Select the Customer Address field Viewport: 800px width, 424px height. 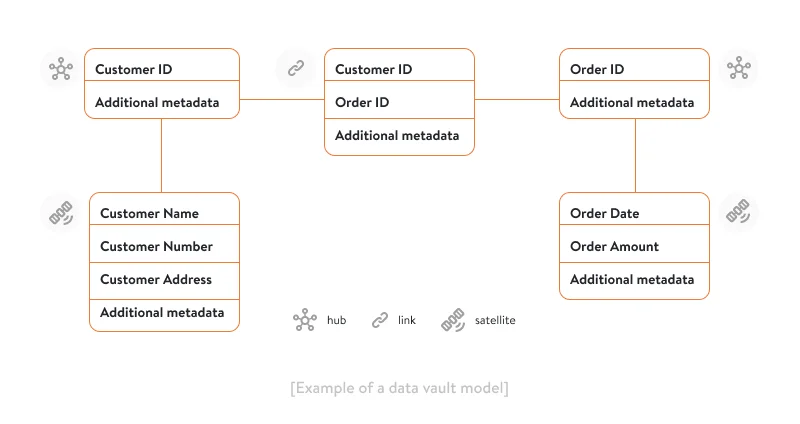(156, 279)
